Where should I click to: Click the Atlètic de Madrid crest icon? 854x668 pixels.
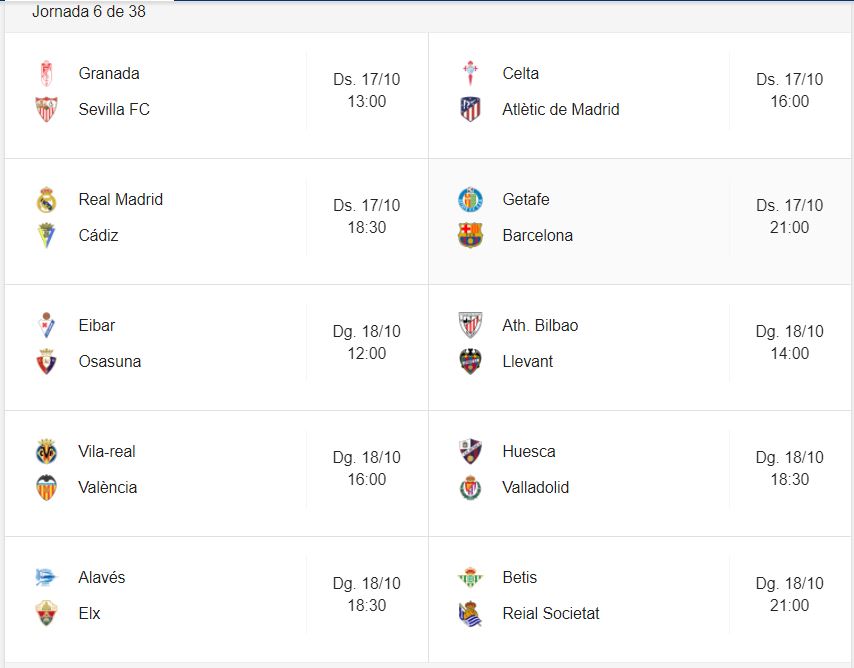tap(470, 110)
